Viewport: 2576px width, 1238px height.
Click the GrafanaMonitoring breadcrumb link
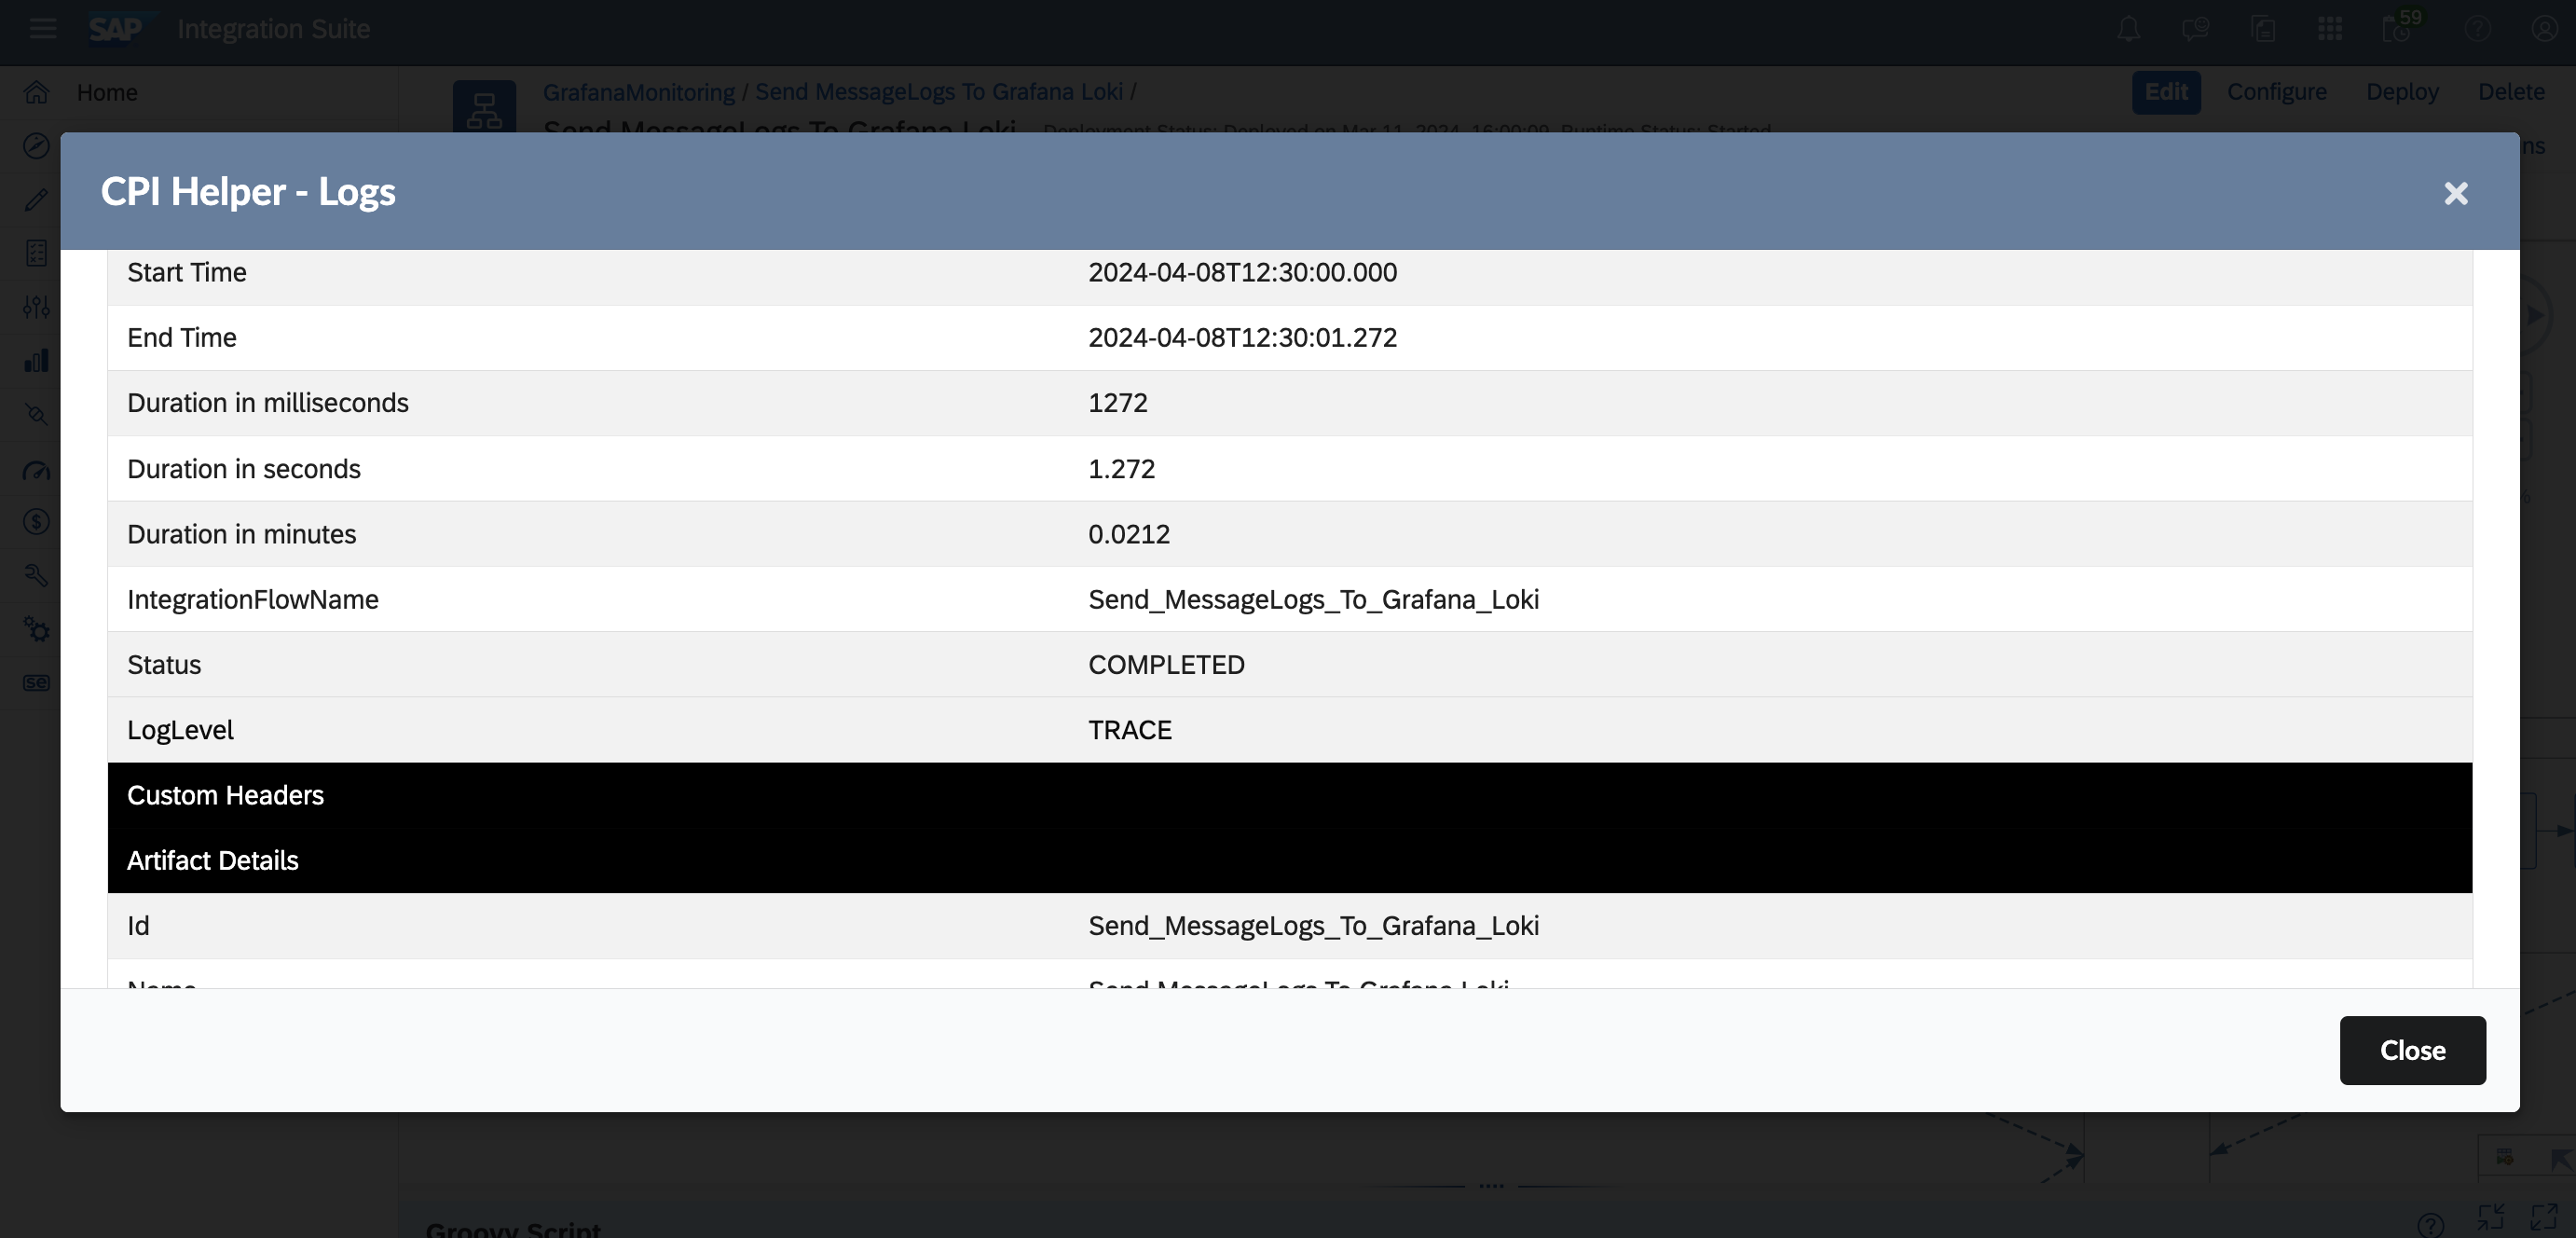[638, 92]
